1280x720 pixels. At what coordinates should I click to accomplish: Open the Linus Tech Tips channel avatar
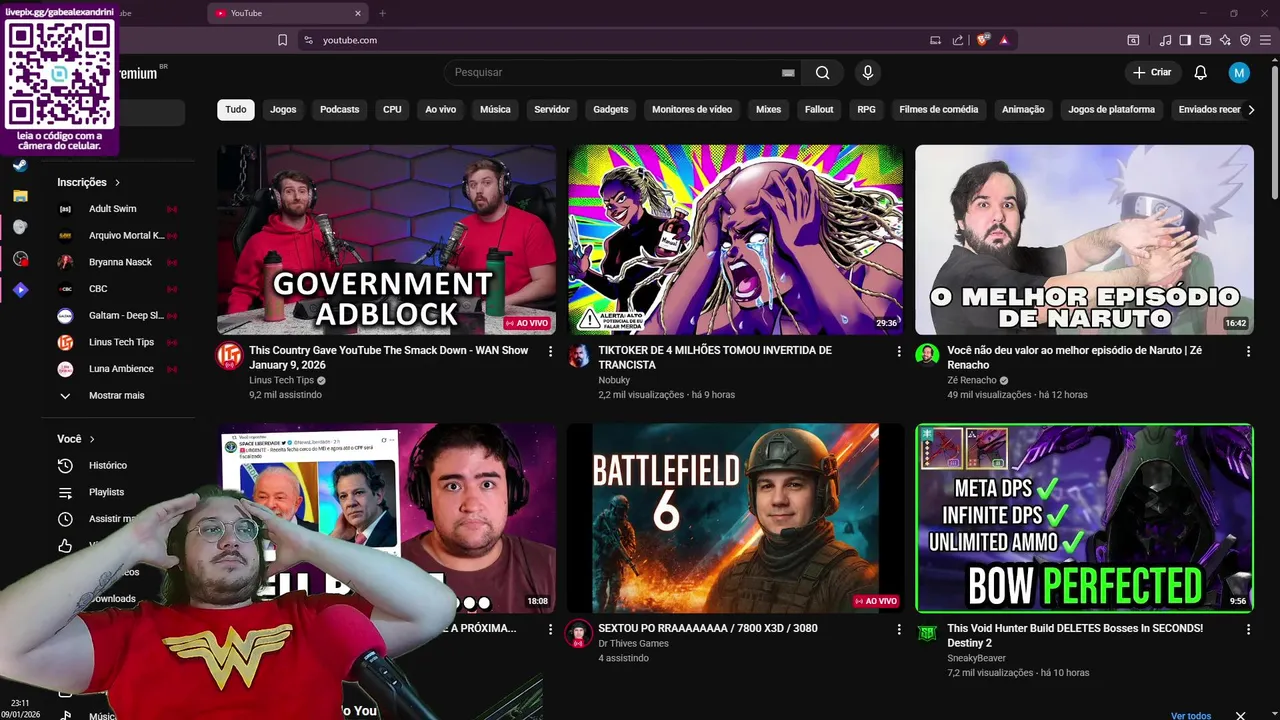coord(230,356)
